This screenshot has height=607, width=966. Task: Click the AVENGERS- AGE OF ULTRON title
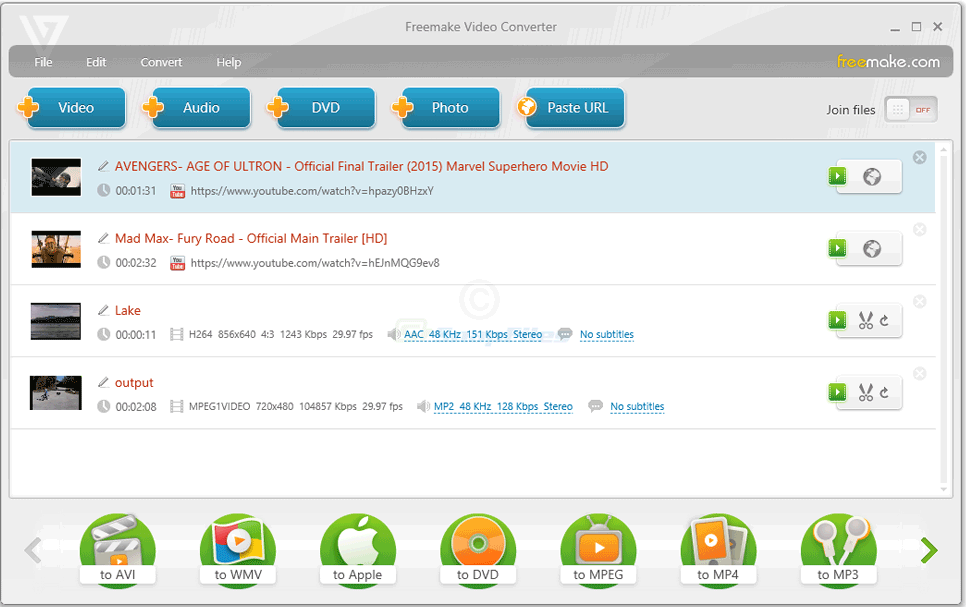coord(361,166)
